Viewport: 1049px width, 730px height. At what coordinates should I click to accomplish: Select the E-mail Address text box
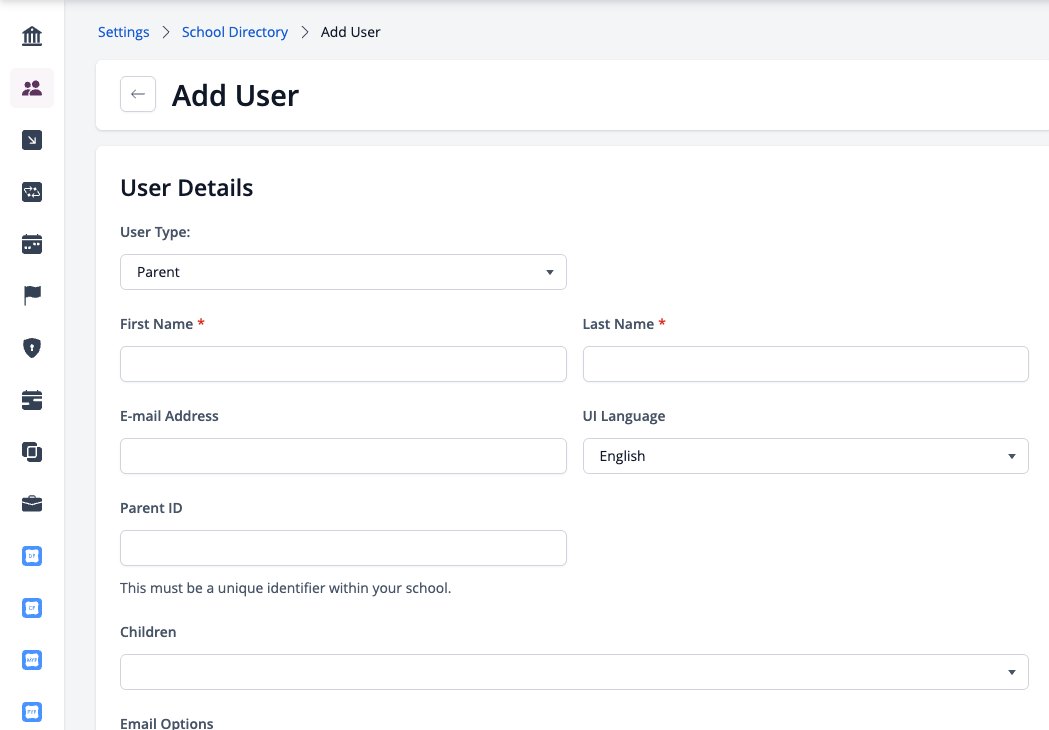click(x=343, y=456)
